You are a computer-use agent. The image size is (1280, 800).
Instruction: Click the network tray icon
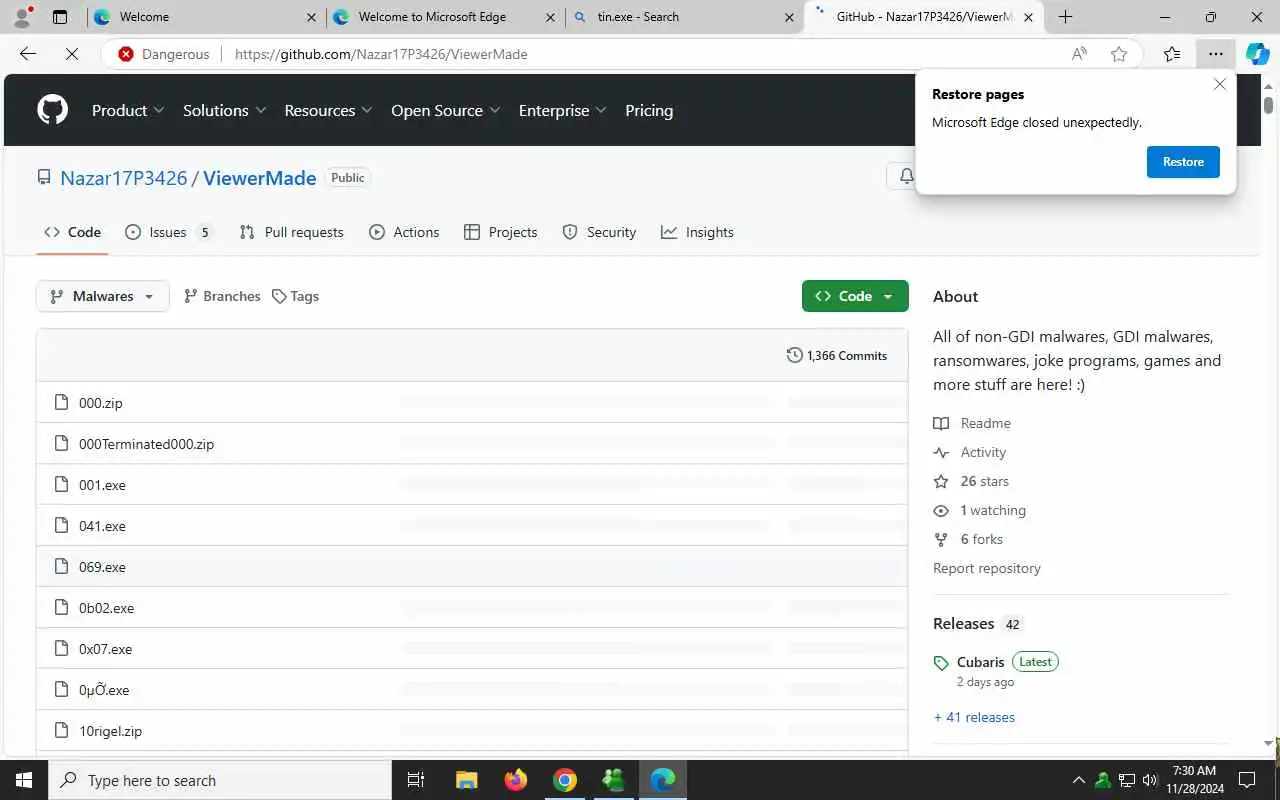pyautogui.click(x=1127, y=780)
